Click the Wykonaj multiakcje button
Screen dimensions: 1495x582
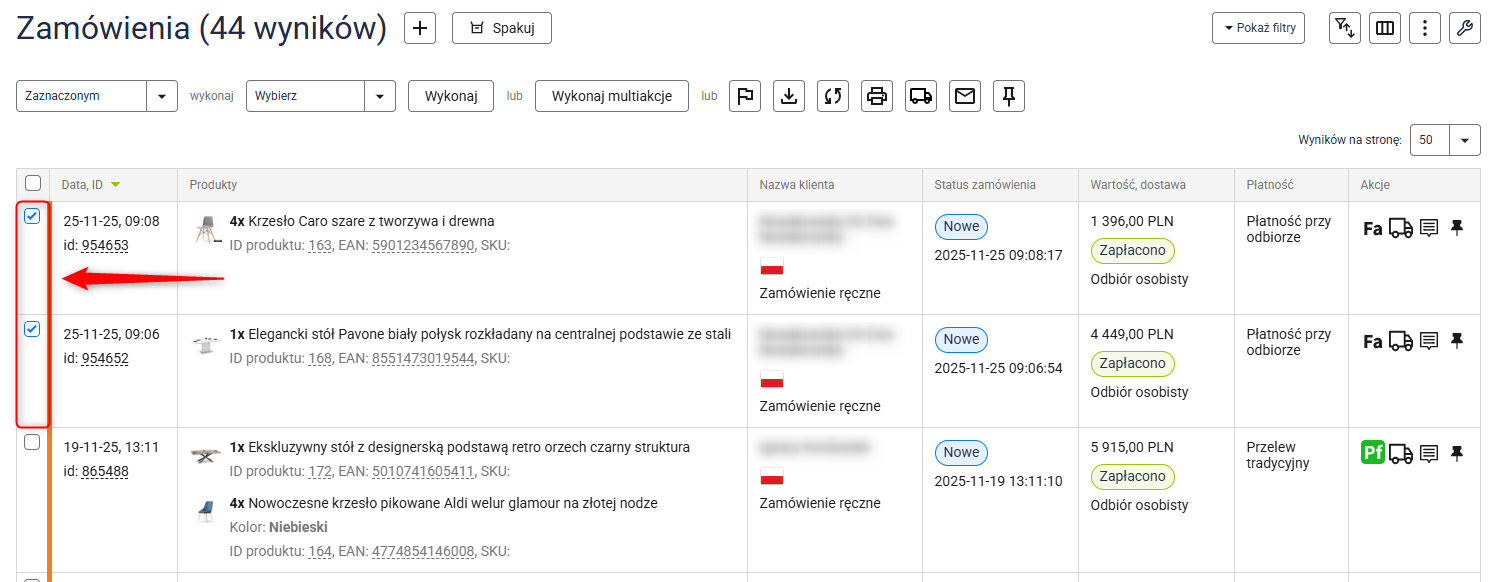tap(611, 96)
